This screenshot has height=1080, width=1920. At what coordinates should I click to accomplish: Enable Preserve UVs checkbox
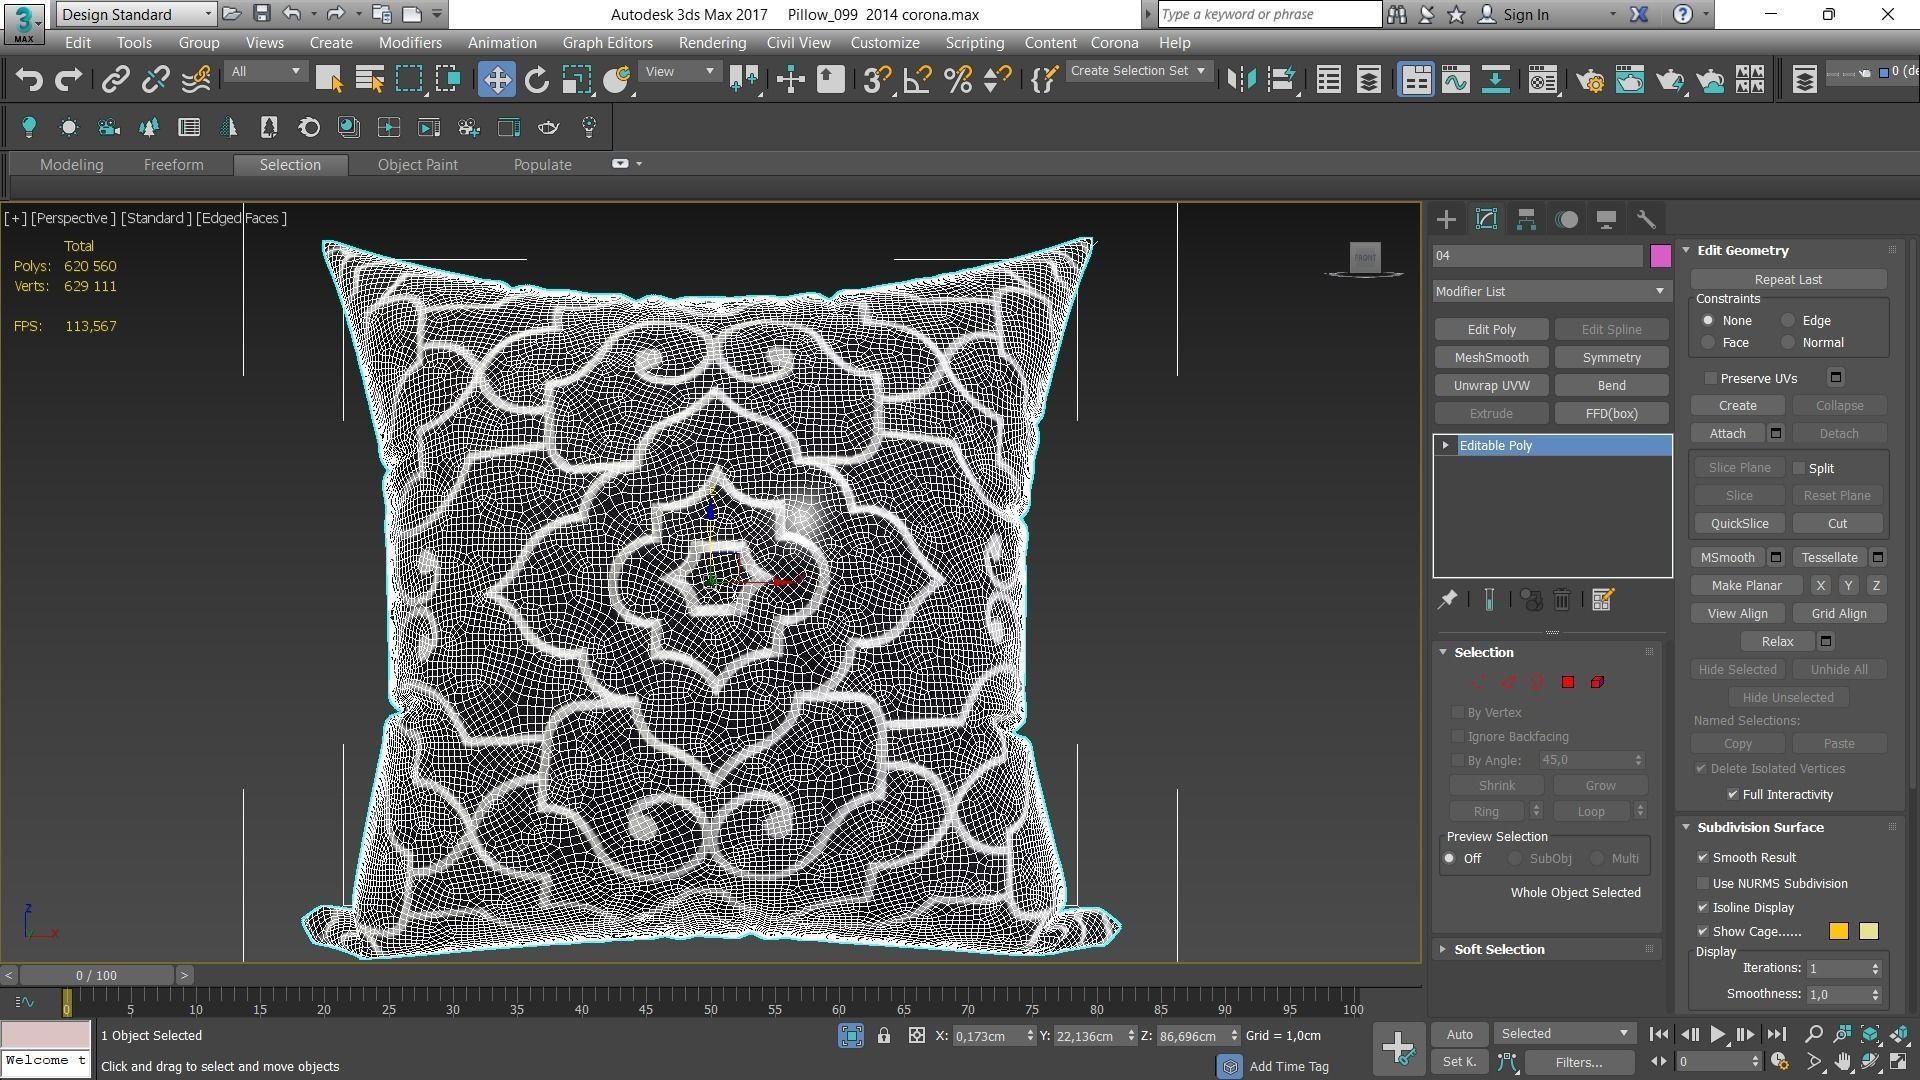coord(1711,378)
